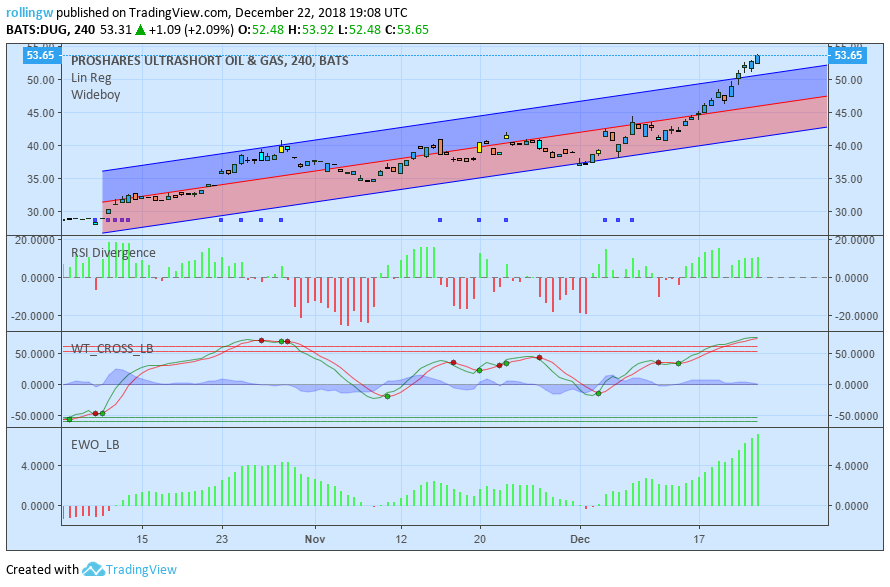
Task: Click the H:53.92 high value
Action: click(311, 30)
